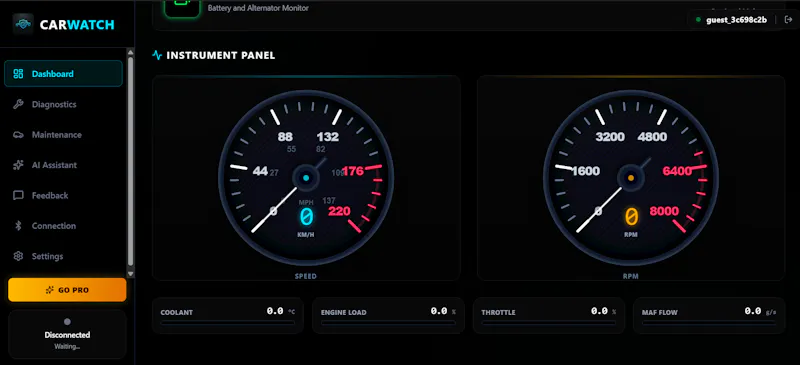
Task: Click the orange RPM digital readout
Action: (x=631, y=217)
